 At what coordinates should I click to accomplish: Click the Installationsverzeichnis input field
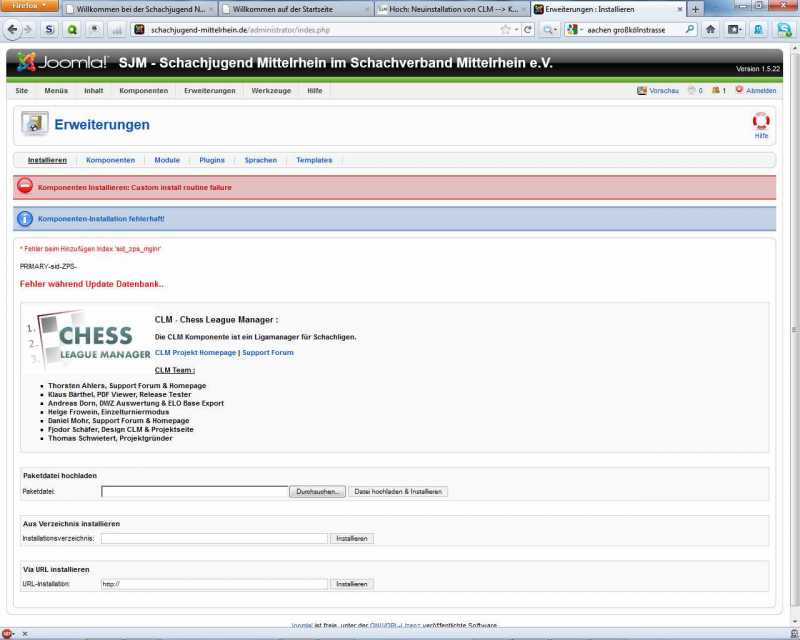(214, 538)
